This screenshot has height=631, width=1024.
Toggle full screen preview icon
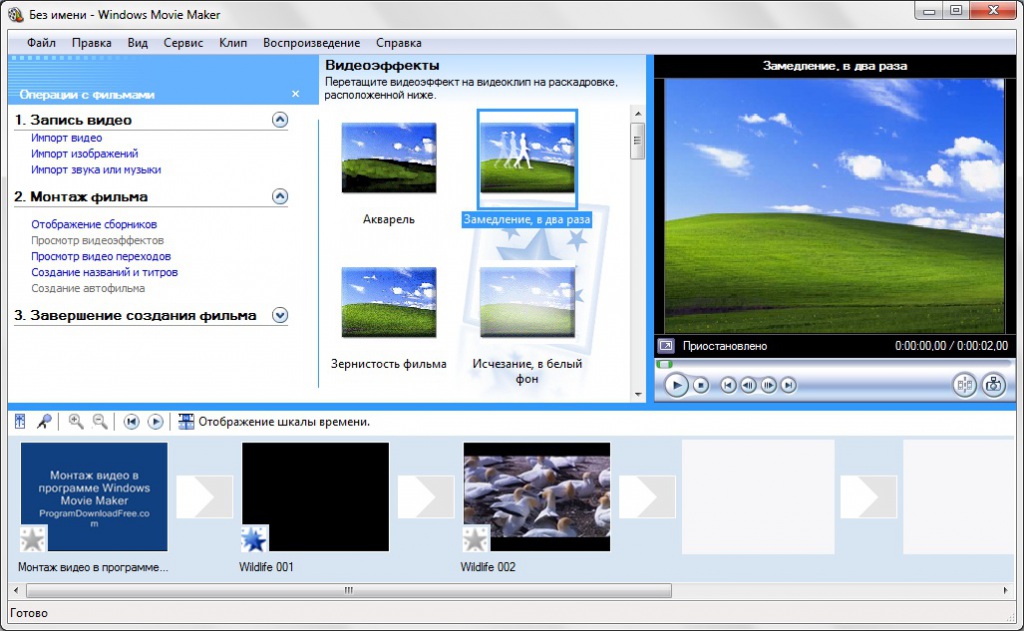665,346
